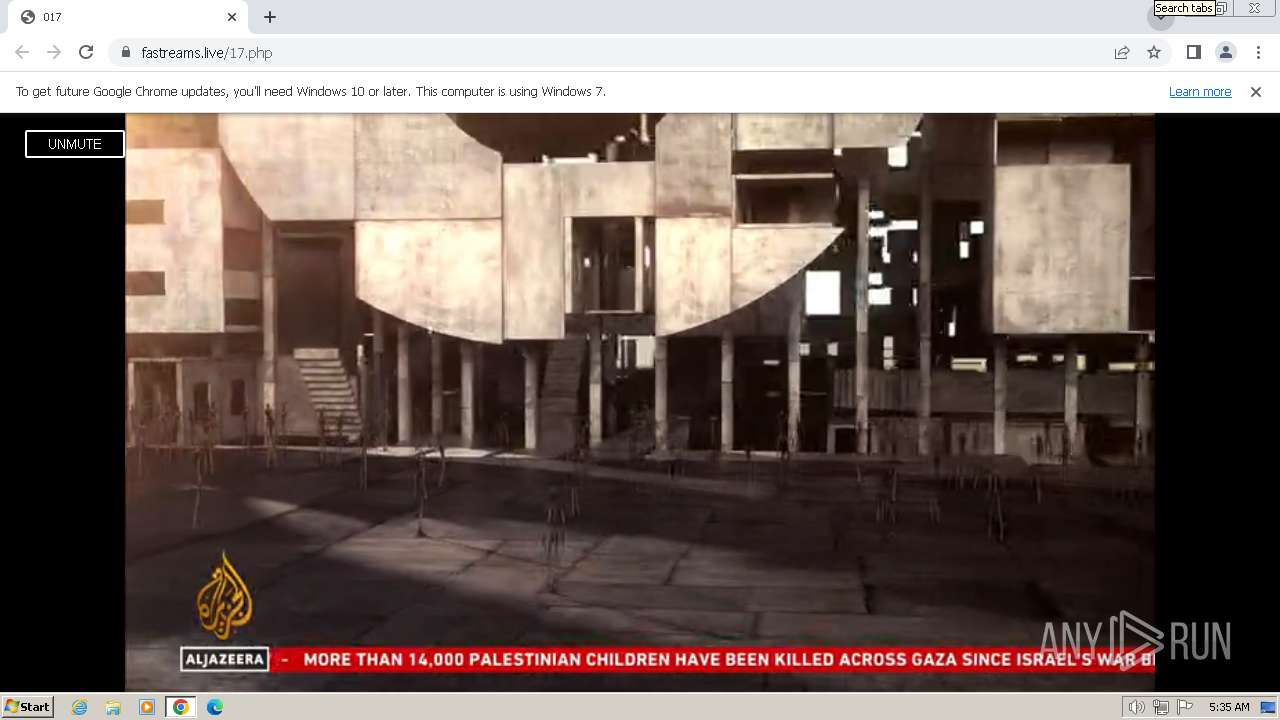This screenshot has width=1280, height=720.
Task: Launch Internet Explorer from taskbar
Action: [x=80, y=707]
